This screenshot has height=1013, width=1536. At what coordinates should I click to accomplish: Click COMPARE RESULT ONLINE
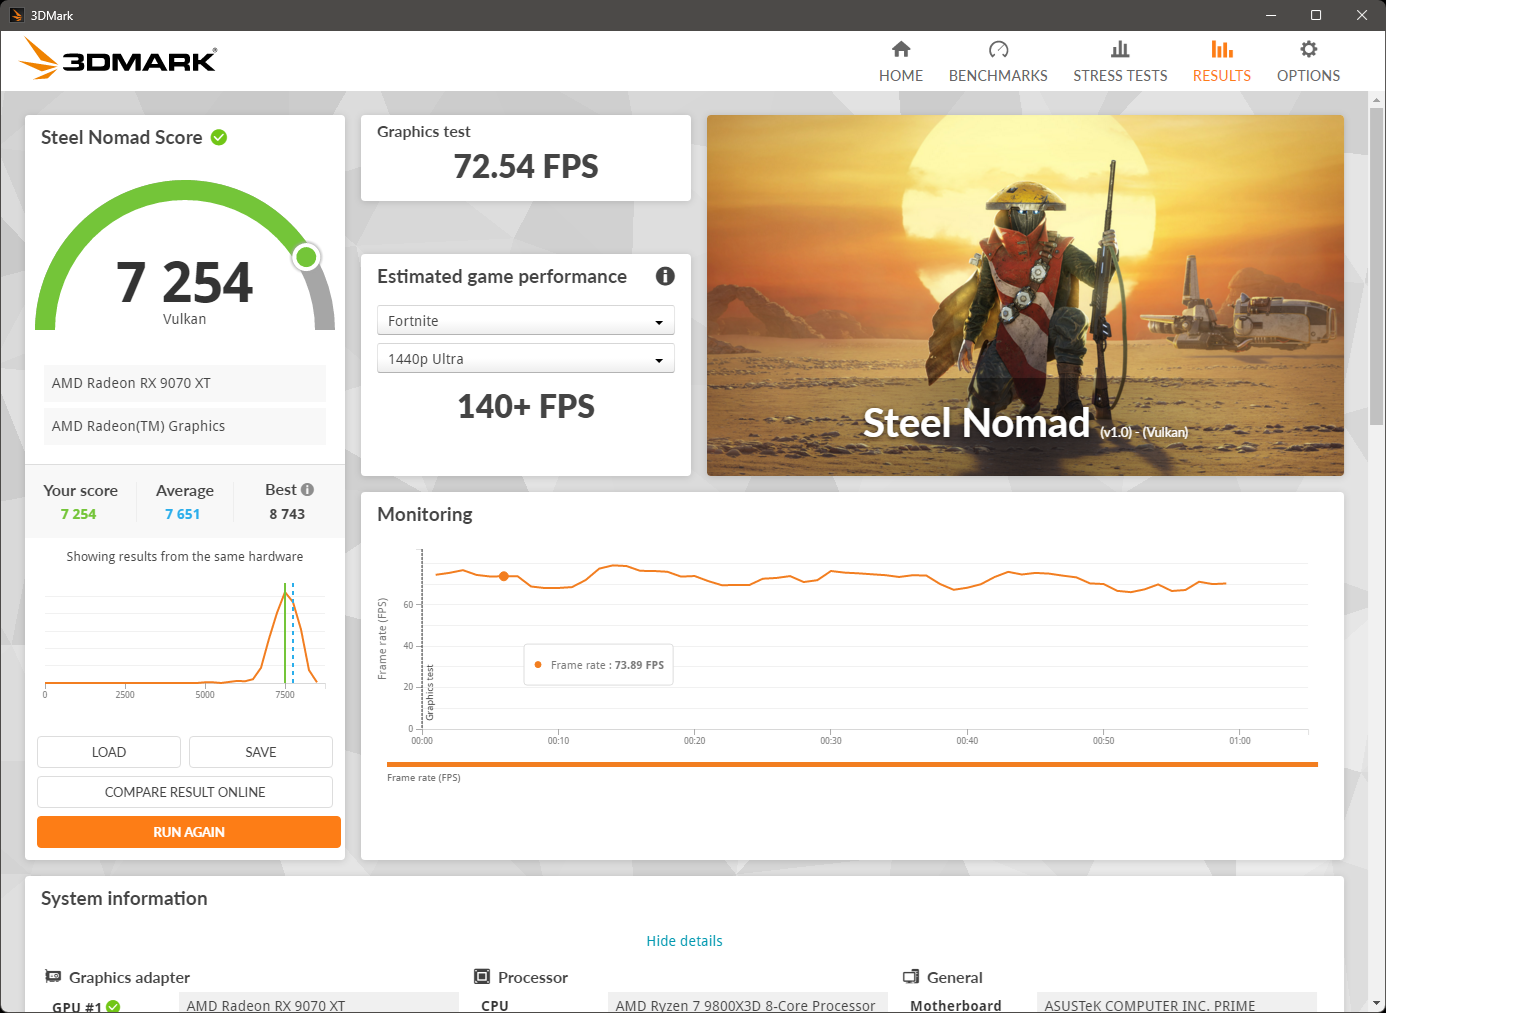point(185,792)
